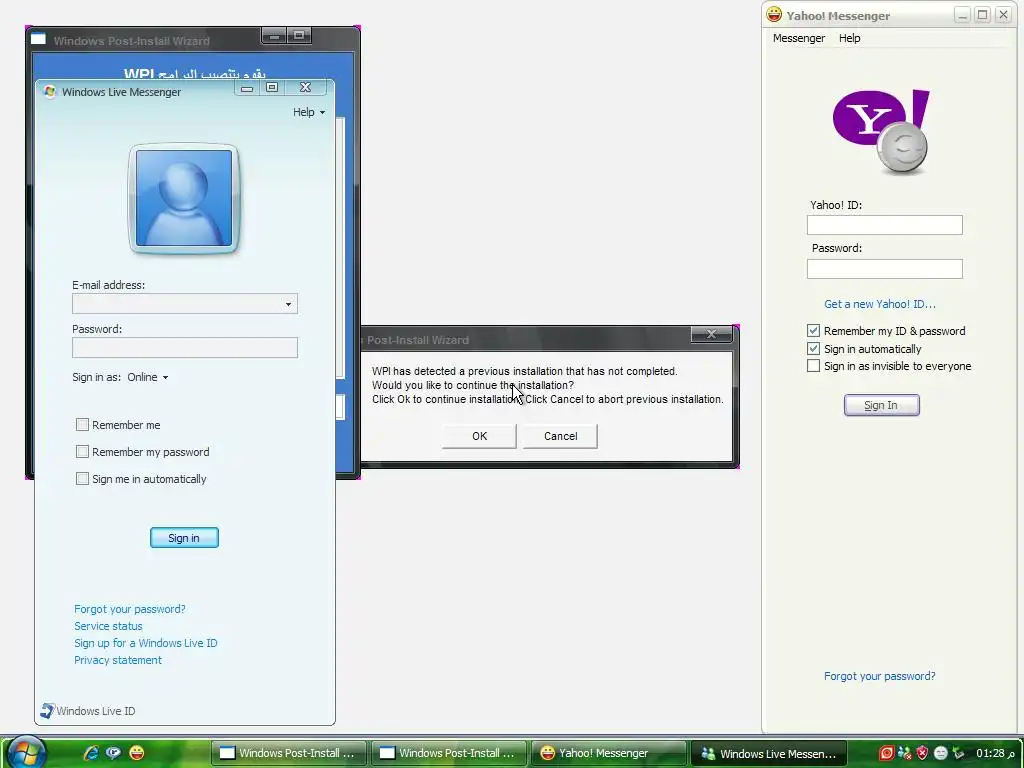
Task: Open Sign up for a Windows Live ID link
Action: (x=146, y=643)
